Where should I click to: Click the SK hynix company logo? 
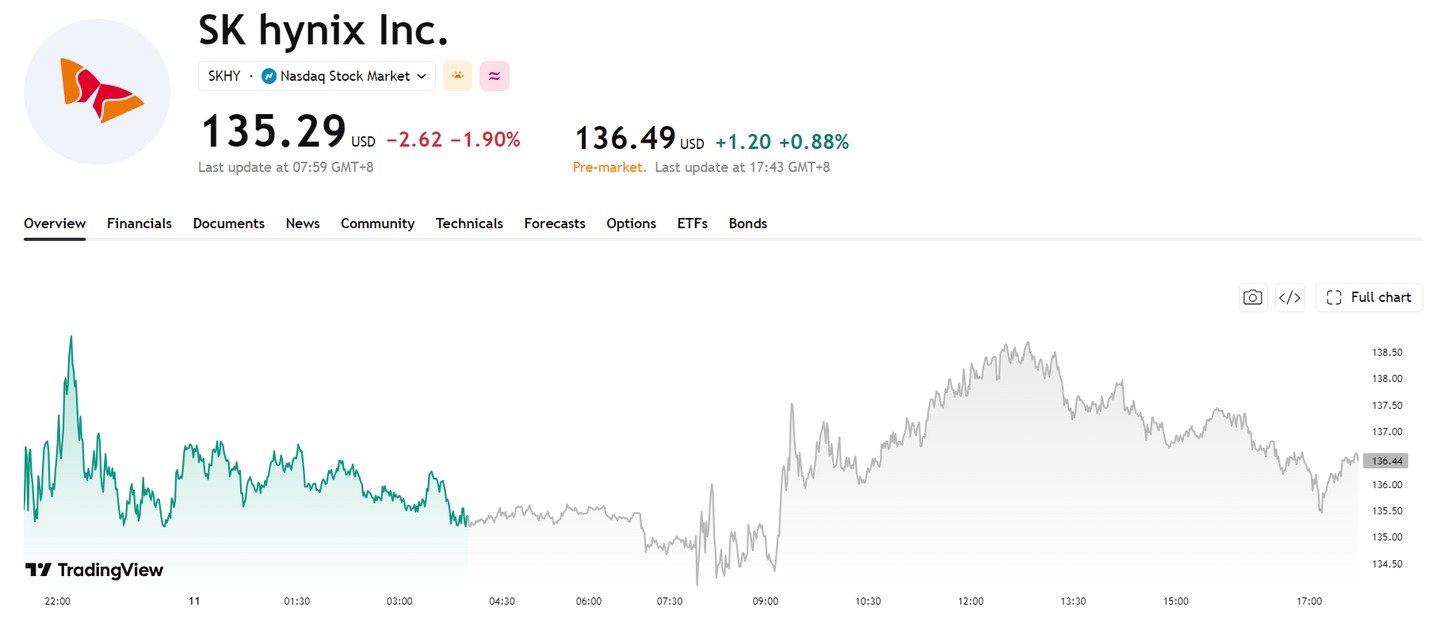pyautogui.click(x=97, y=92)
